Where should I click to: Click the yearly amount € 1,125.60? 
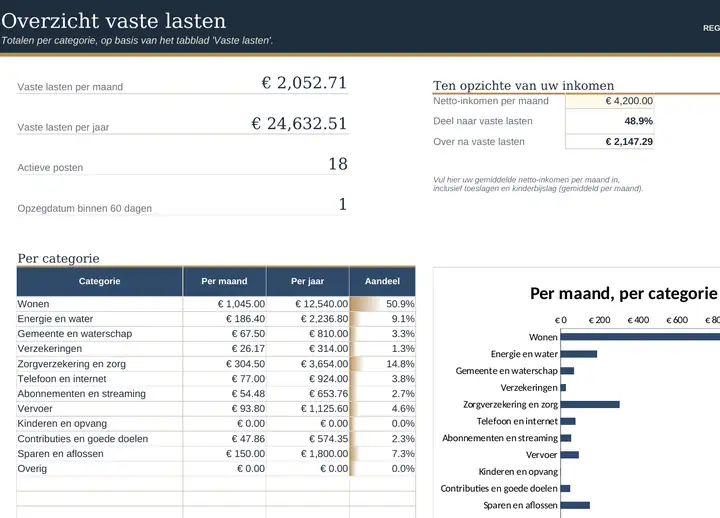(307, 409)
